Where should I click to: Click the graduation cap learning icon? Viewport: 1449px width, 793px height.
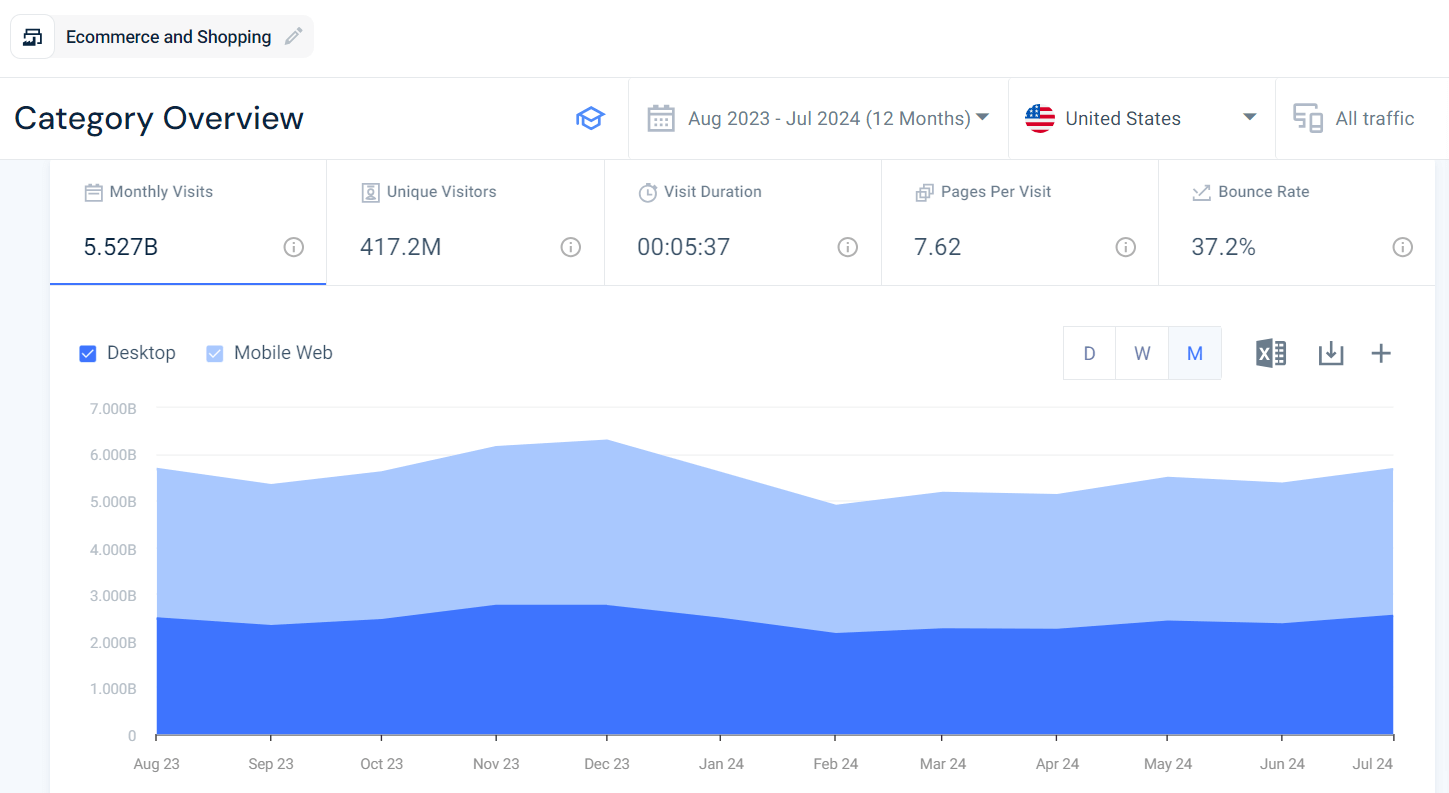[590, 118]
